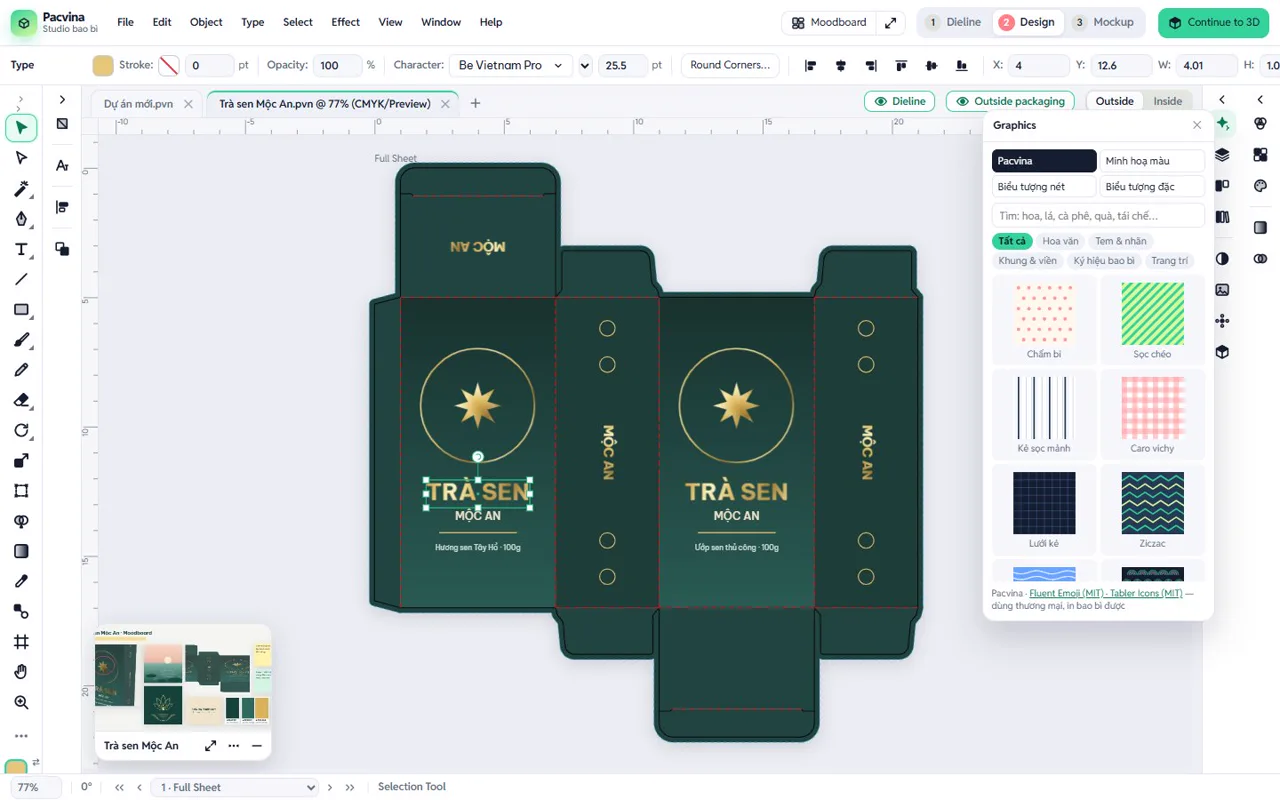Select the Line Segment tool
Screen dimensions: 1280x800
21,279
